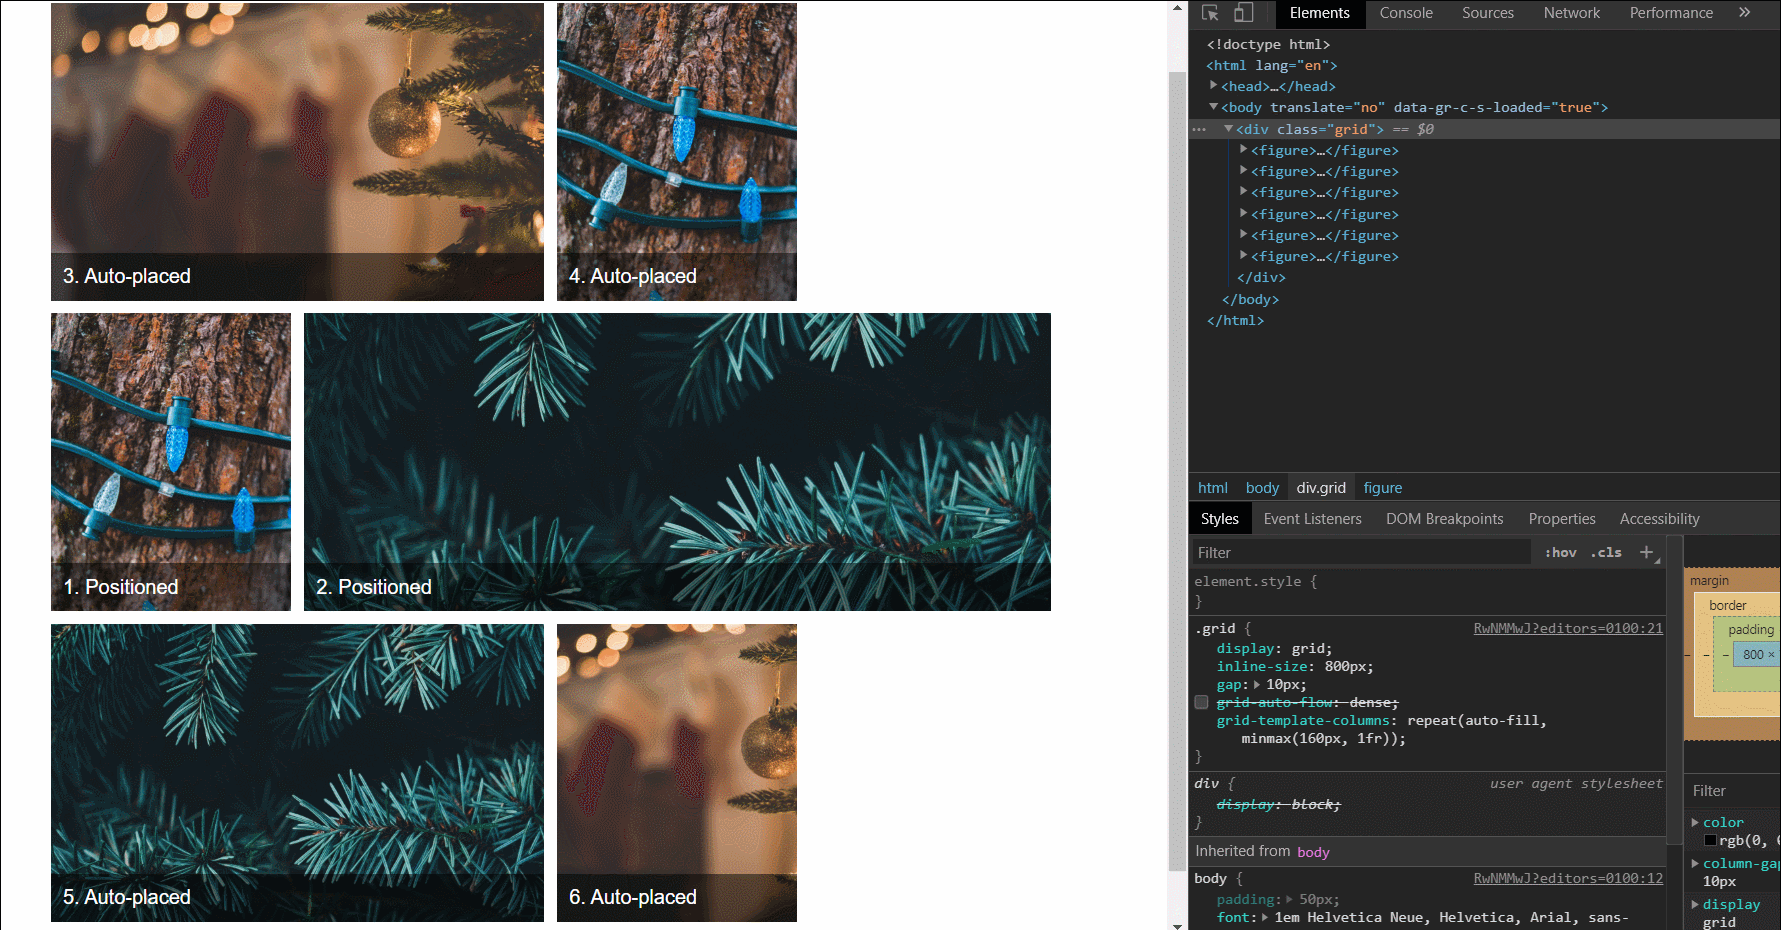
Task: Click the '.grid' selector in Styles
Action: [1215, 629]
